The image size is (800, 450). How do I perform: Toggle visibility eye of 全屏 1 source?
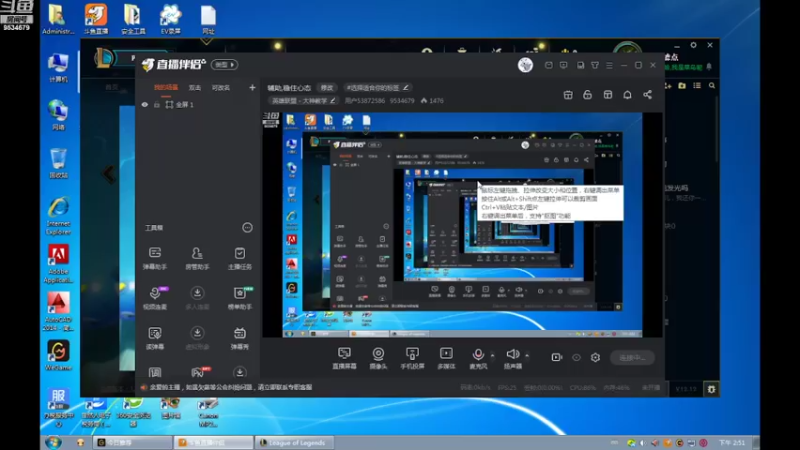tap(145, 105)
